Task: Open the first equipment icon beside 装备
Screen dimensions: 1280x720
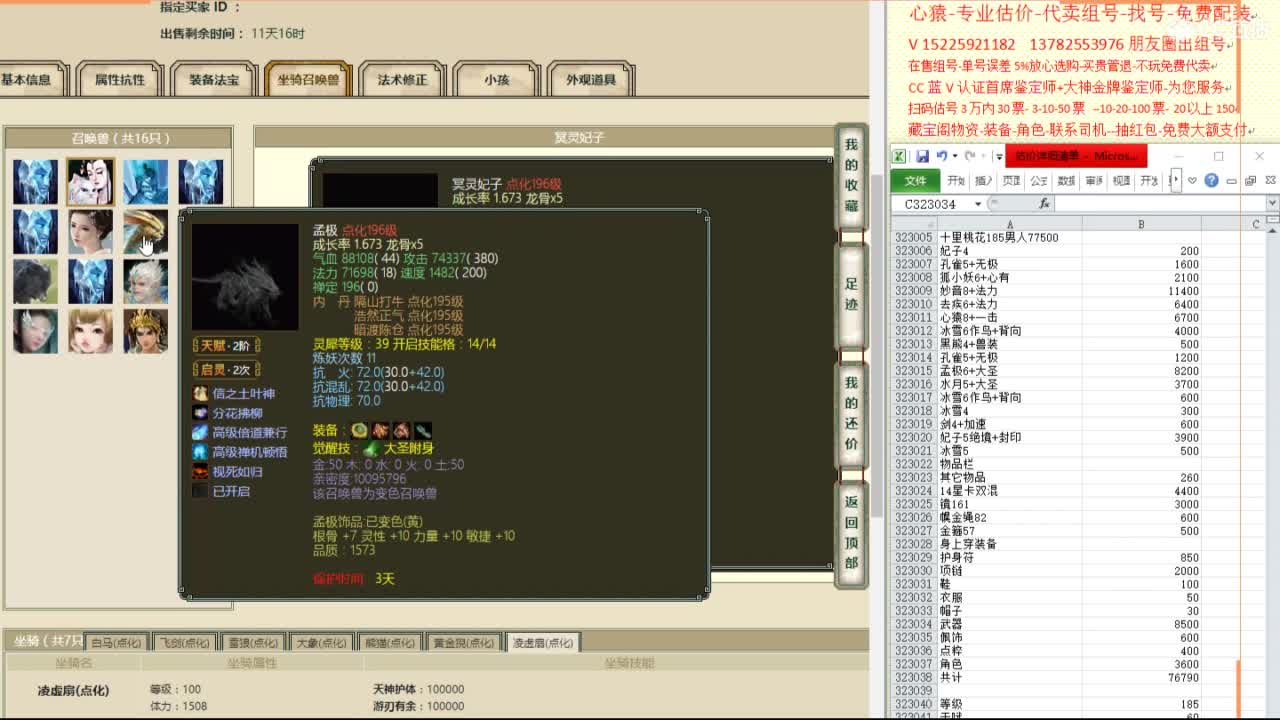Action: 359,431
